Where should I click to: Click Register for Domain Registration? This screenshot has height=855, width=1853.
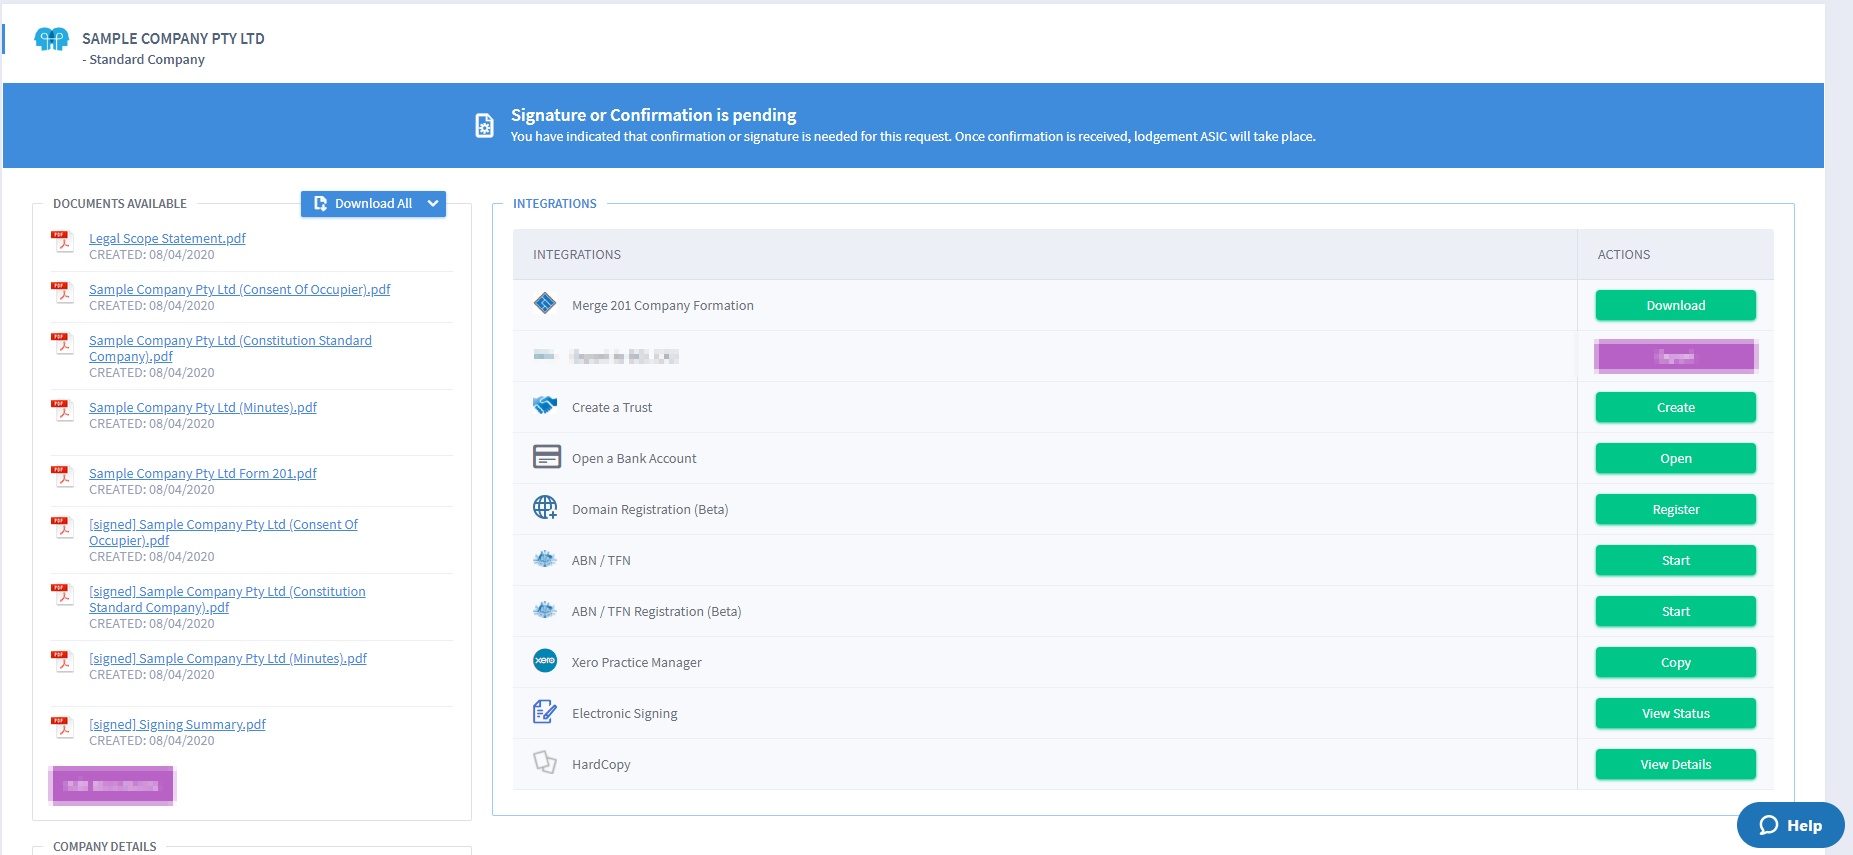pyautogui.click(x=1675, y=510)
